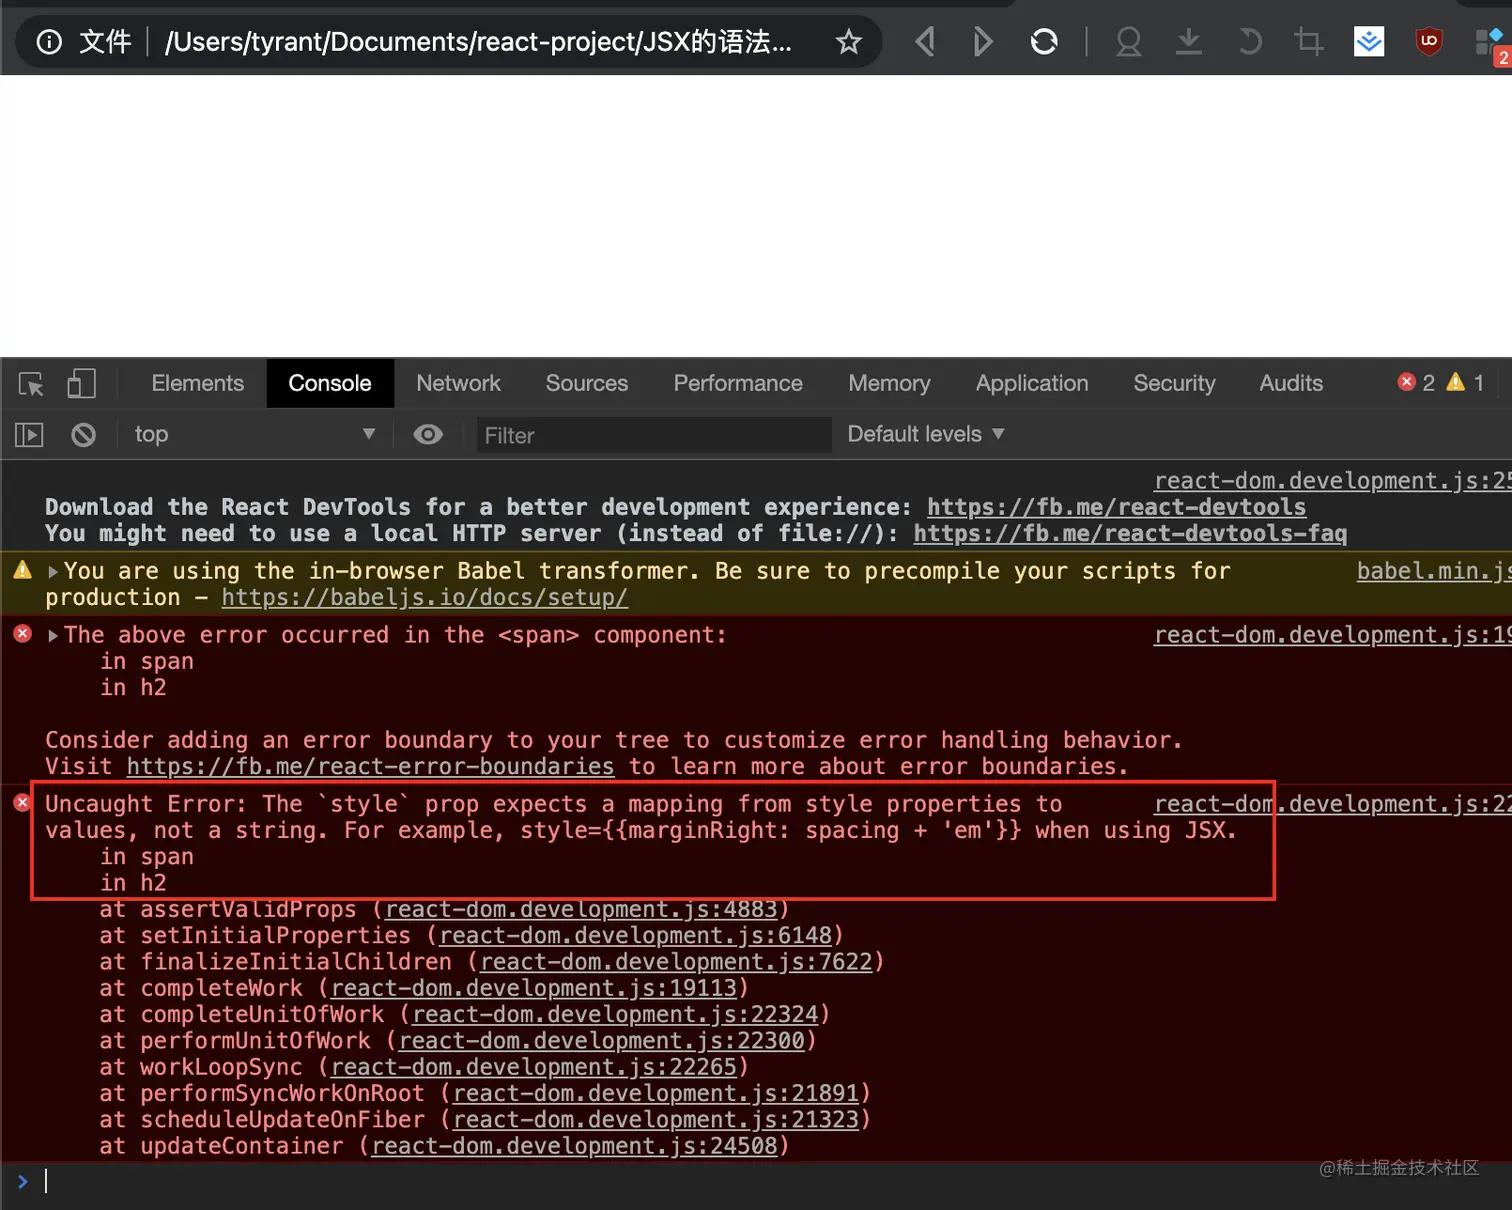Open workLoopSync react-dom.development.js:22265 link
This screenshot has height=1210, width=1512.
coord(534,1067)
